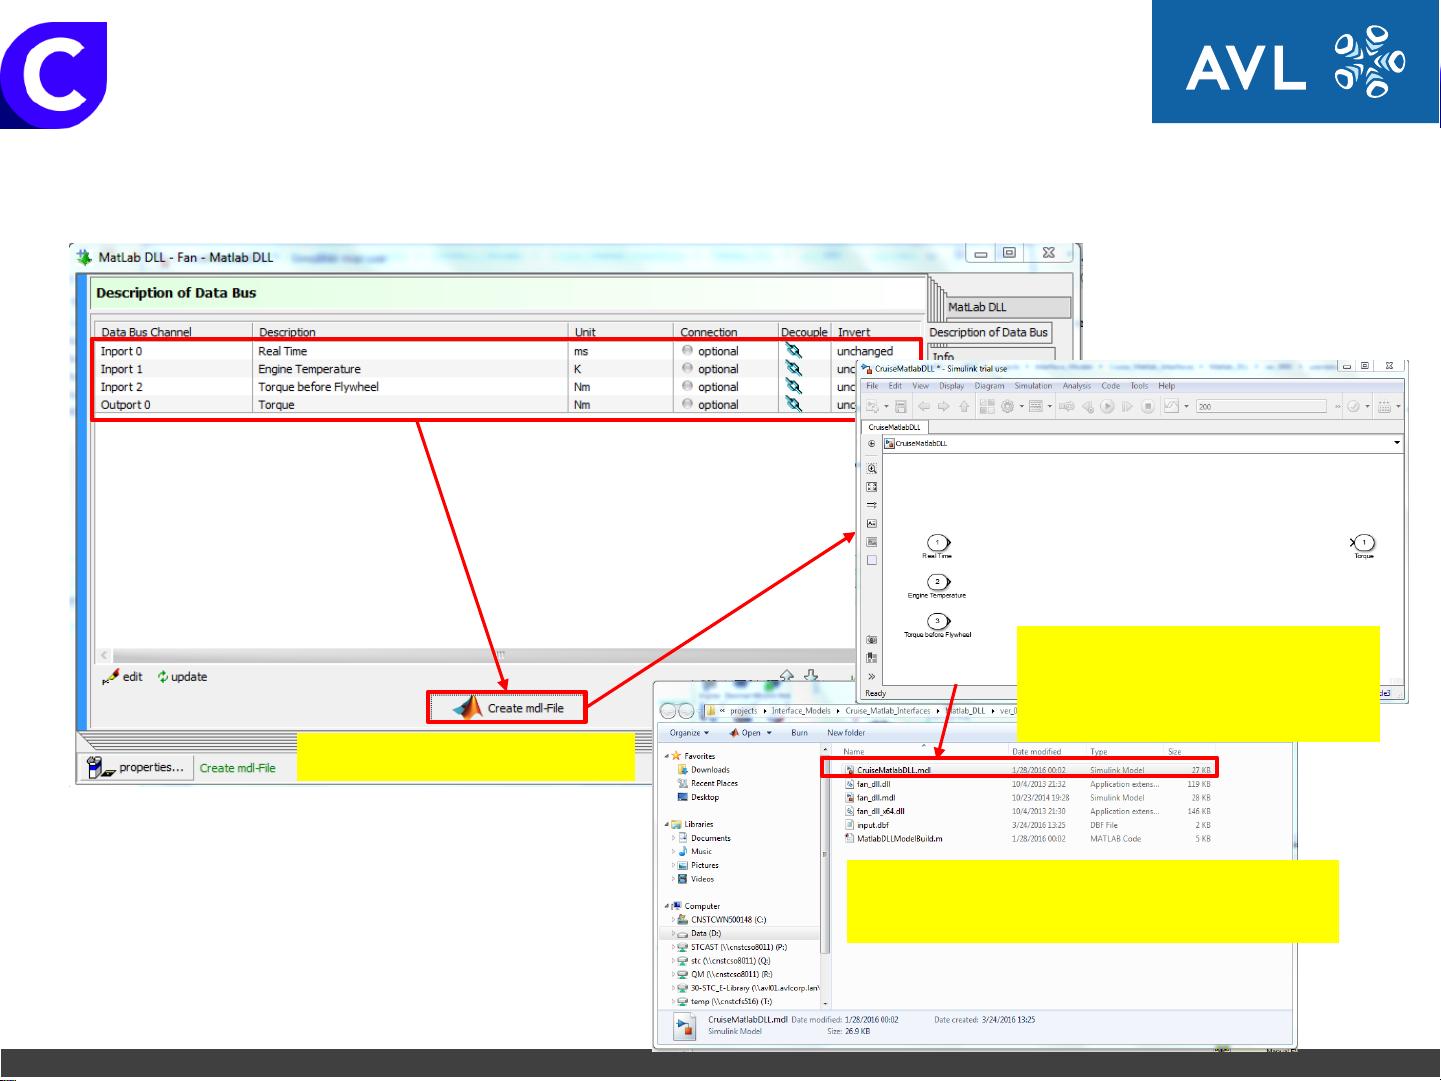Open the Simulation menu in Simulink
1441x1081 pixels.
(x=1033, y=386)
